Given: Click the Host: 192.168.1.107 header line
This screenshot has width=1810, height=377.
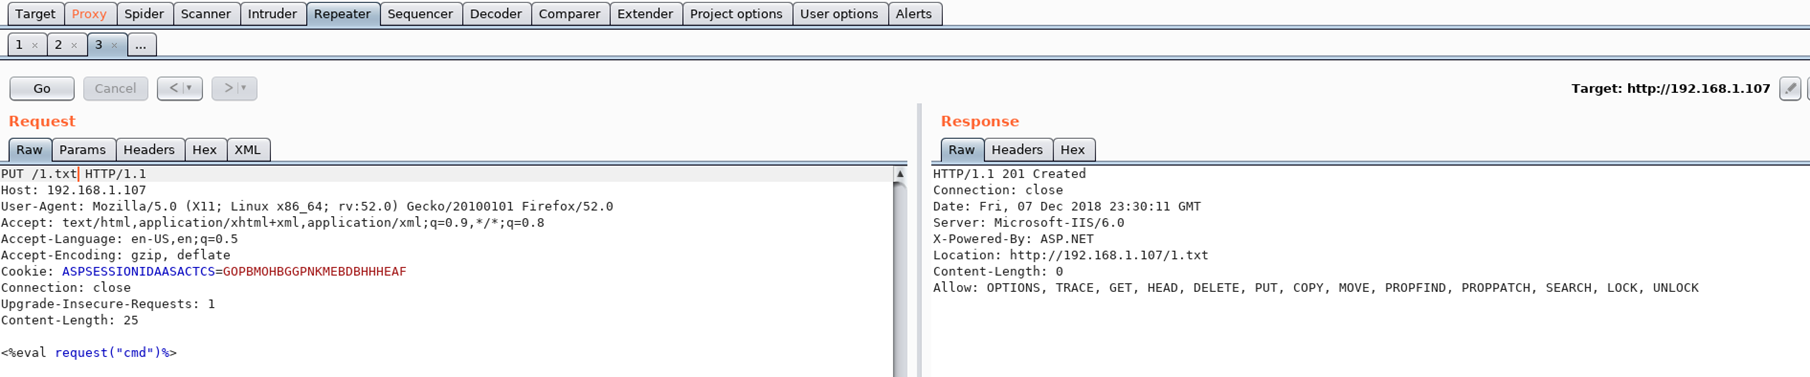Looking at the screenshot, I should pos(73,190).
